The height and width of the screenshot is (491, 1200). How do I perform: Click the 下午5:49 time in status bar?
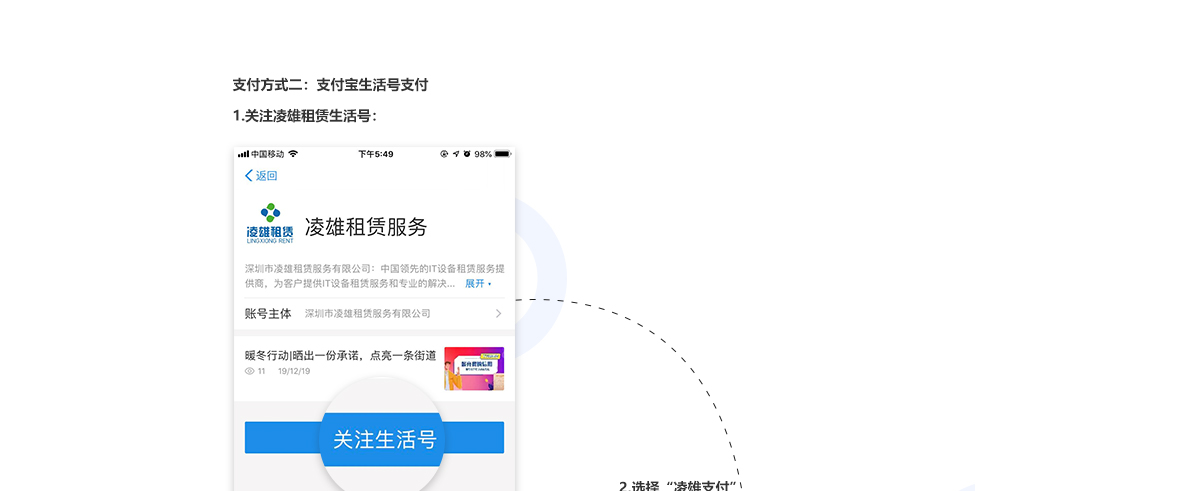click(x=376, y=154)
